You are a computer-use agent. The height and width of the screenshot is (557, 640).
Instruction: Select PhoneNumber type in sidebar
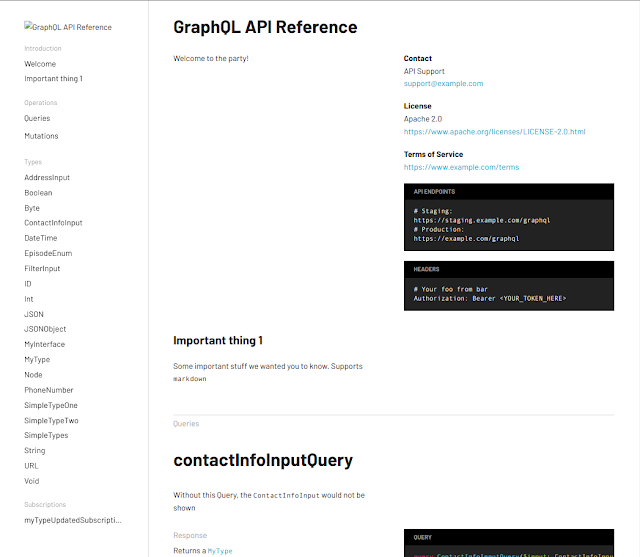49,390
